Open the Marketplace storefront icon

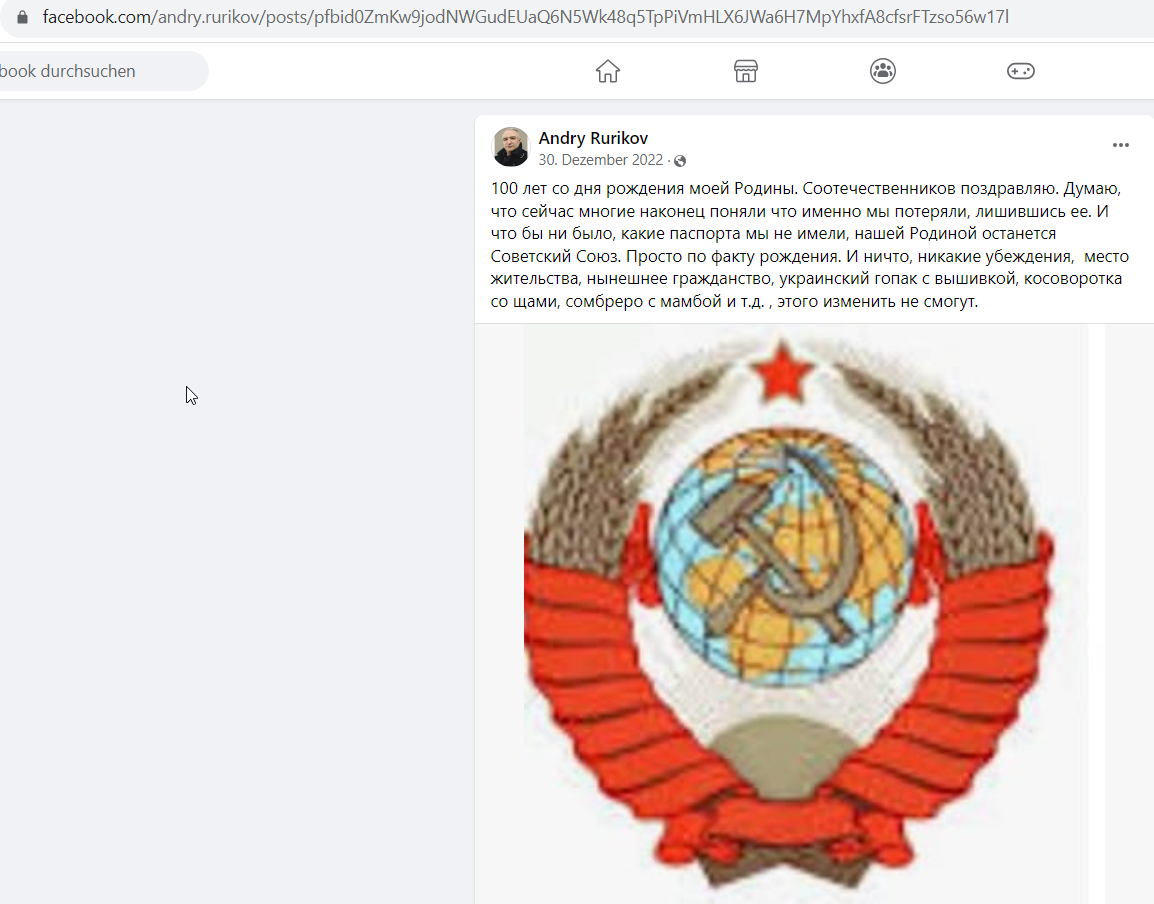point(746,71)
